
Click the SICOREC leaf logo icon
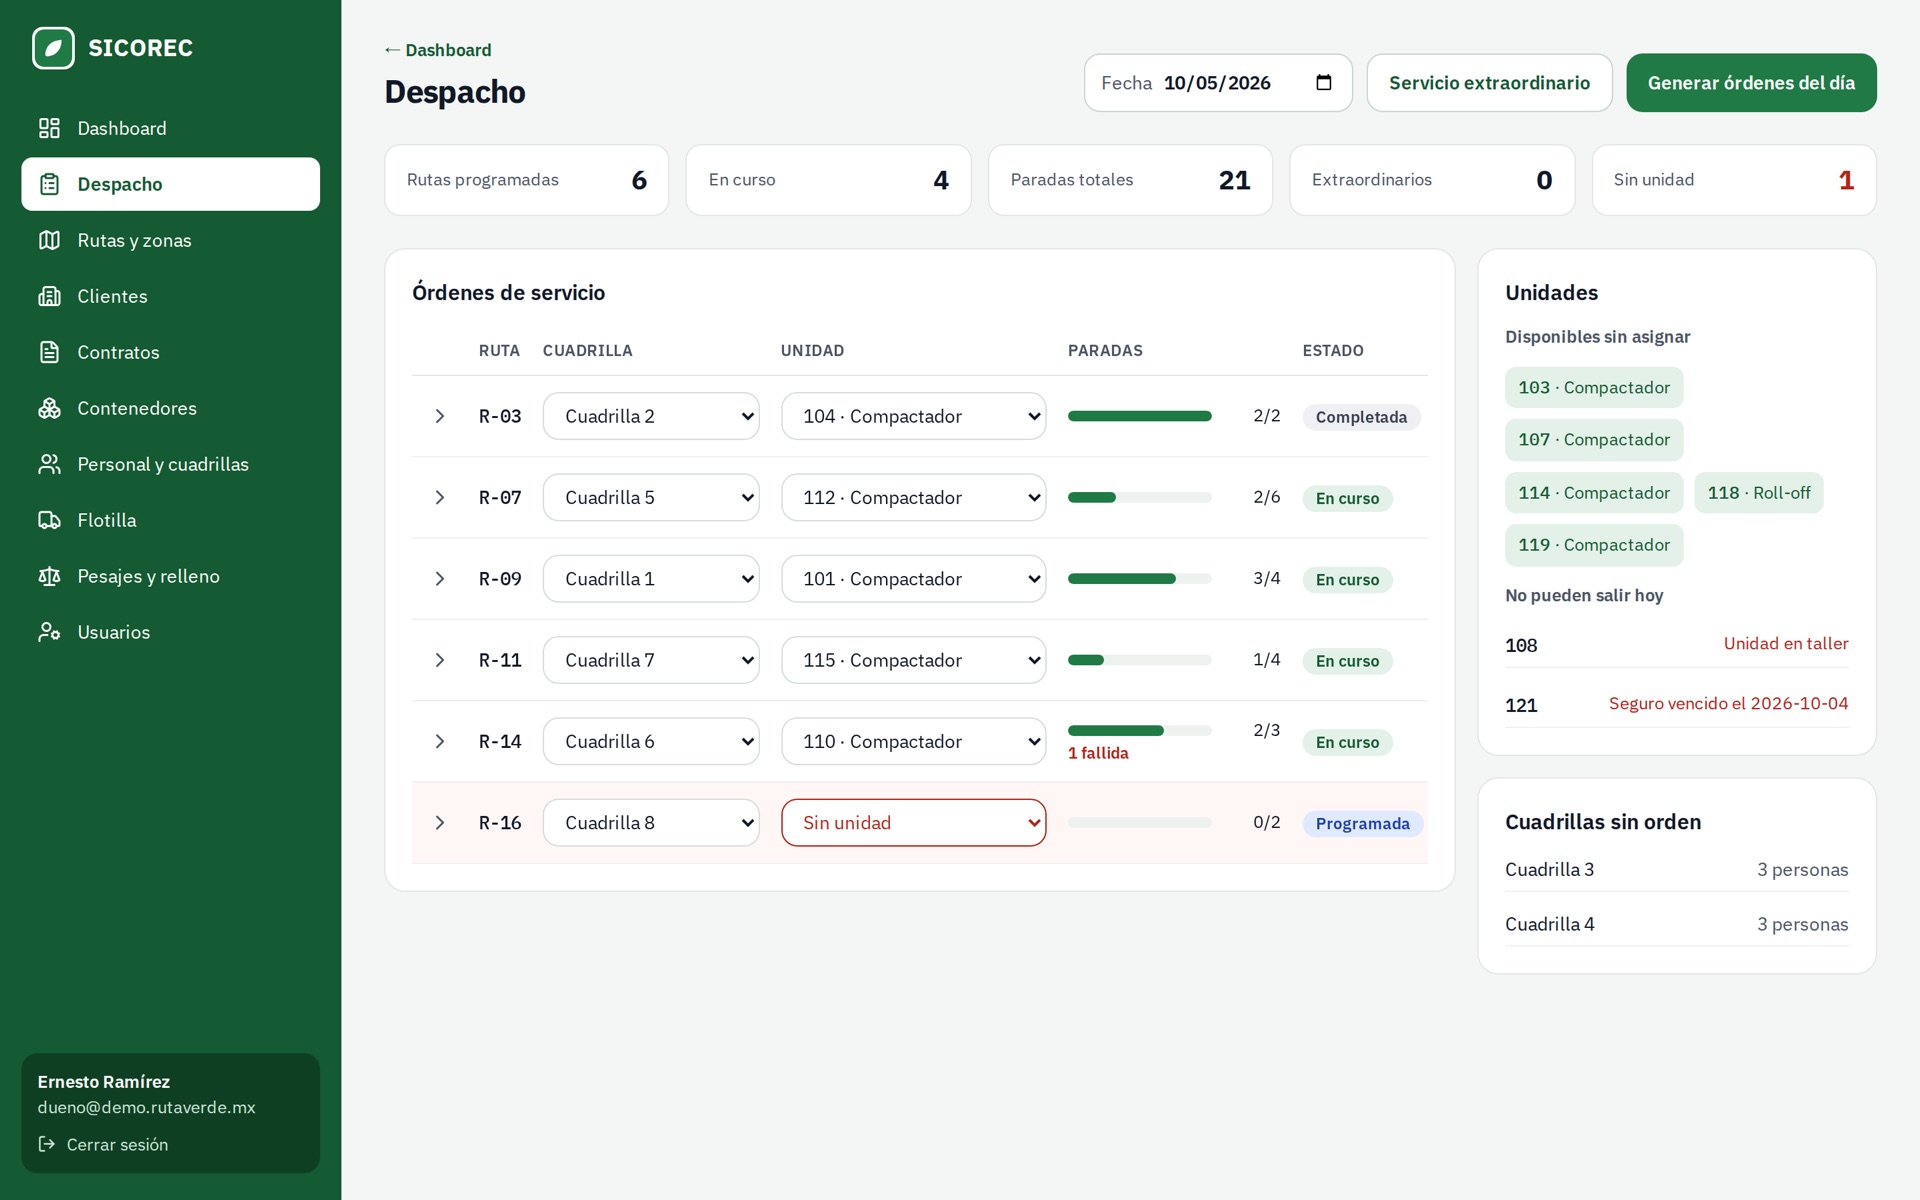click(53, 48)
